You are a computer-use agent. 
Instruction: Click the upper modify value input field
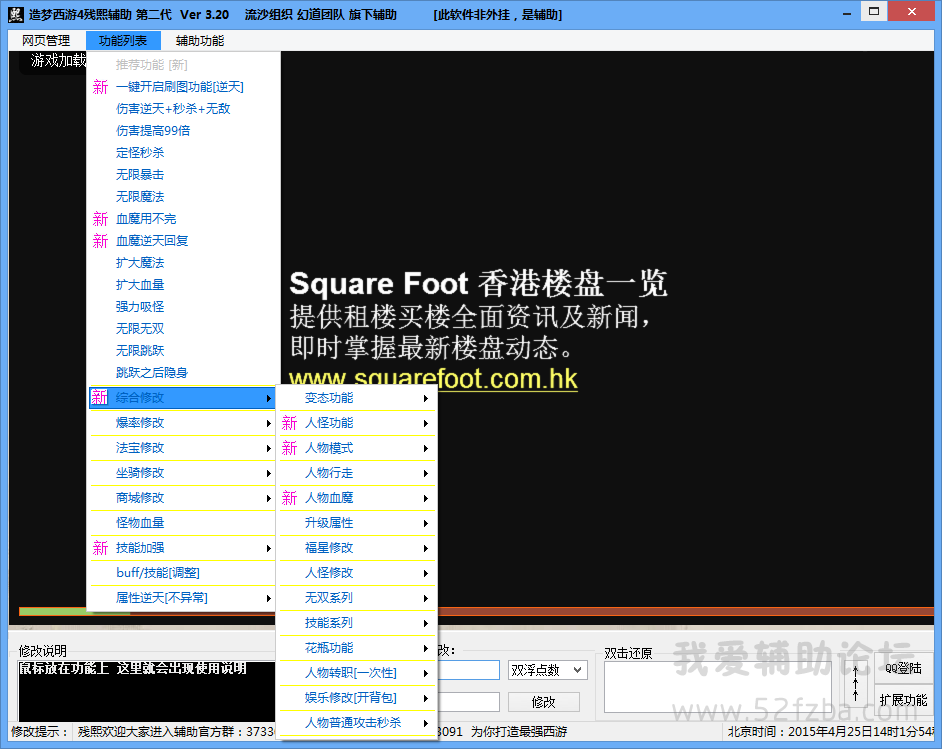(x=469, y=670)
